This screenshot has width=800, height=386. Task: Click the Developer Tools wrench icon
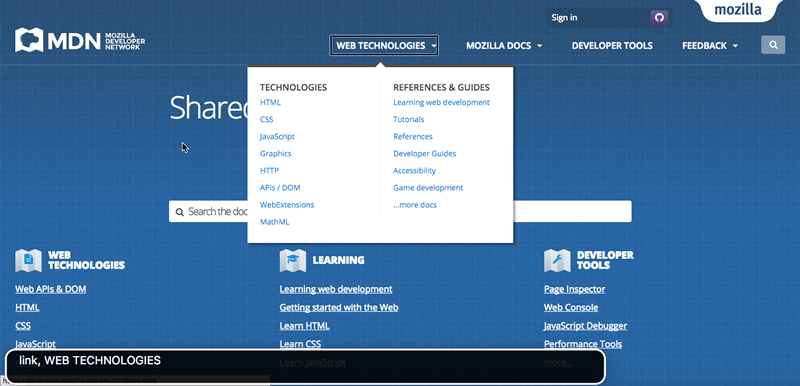point(557,260)
